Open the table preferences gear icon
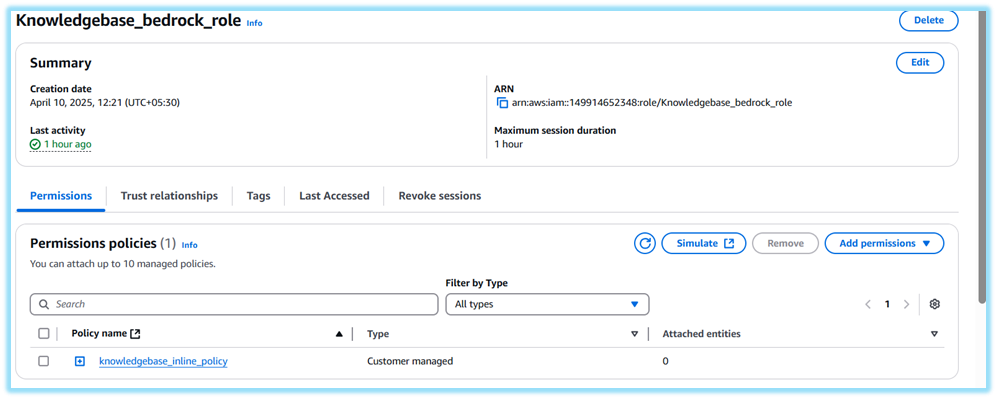 click(934, 304)
